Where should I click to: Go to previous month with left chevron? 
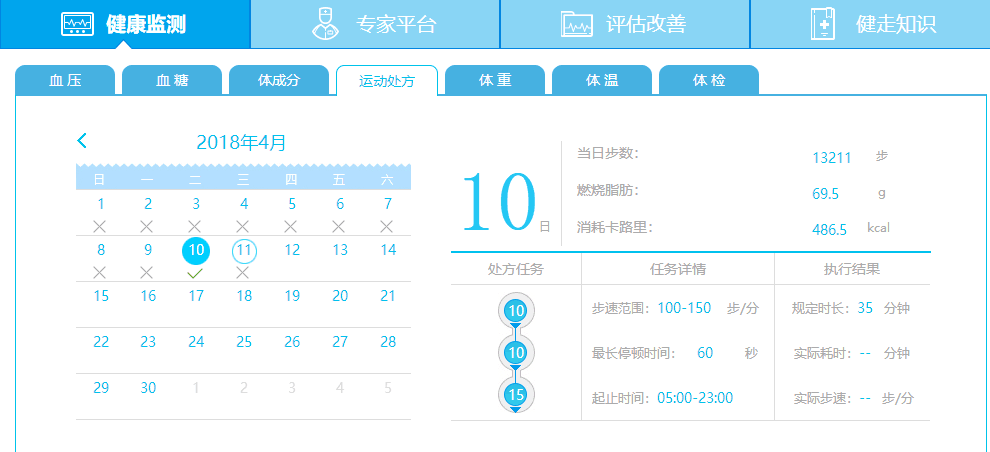81,141
